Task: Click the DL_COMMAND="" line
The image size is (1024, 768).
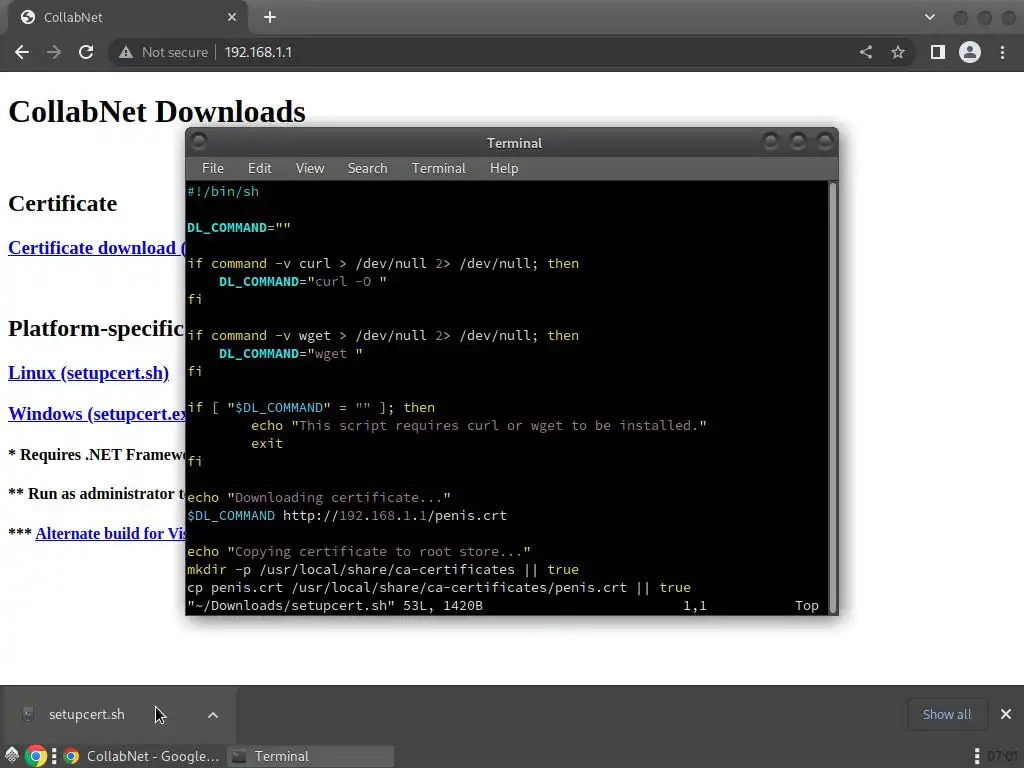Action: pyautogui.click(x=239, y=228)
